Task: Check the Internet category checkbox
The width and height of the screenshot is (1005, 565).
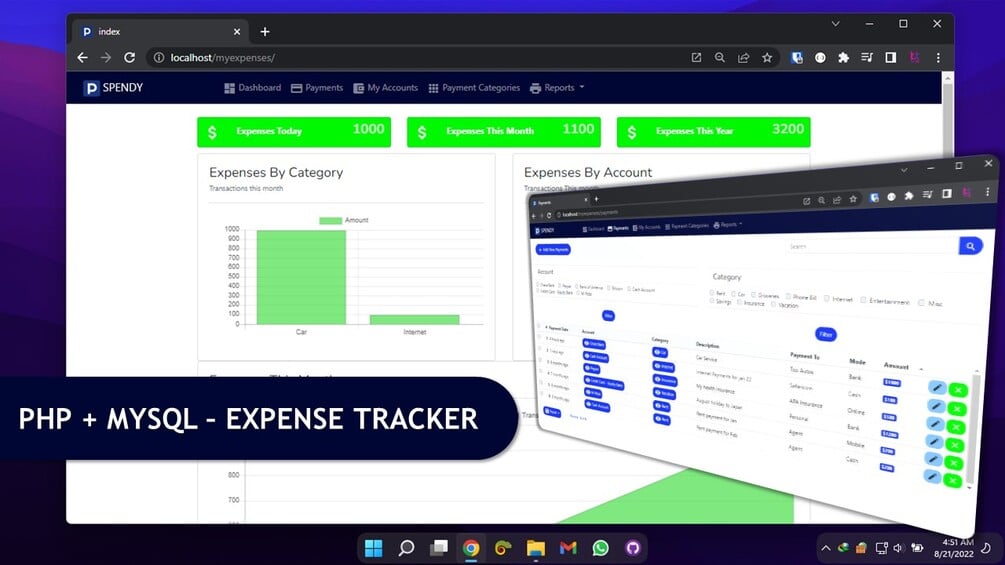Action: pos(827,298)
